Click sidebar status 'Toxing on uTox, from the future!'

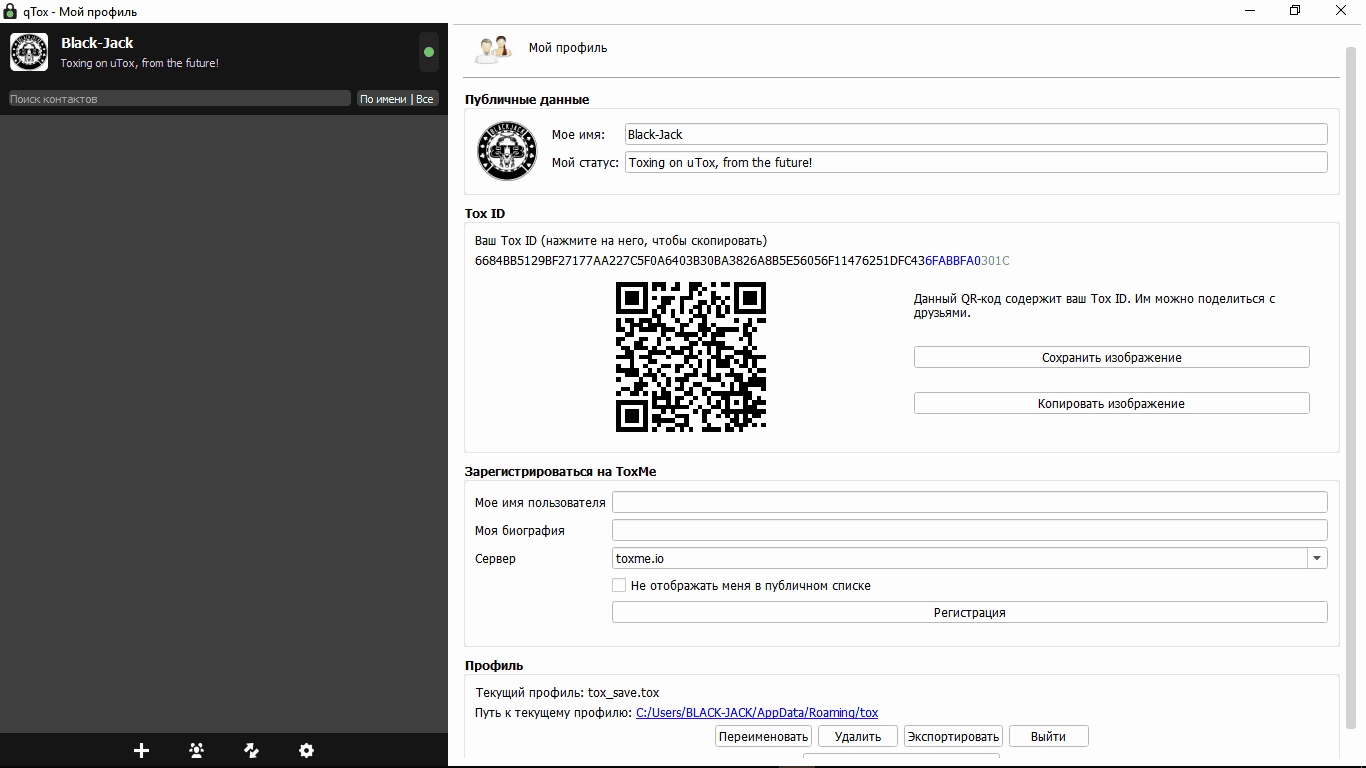coord(139,63)
